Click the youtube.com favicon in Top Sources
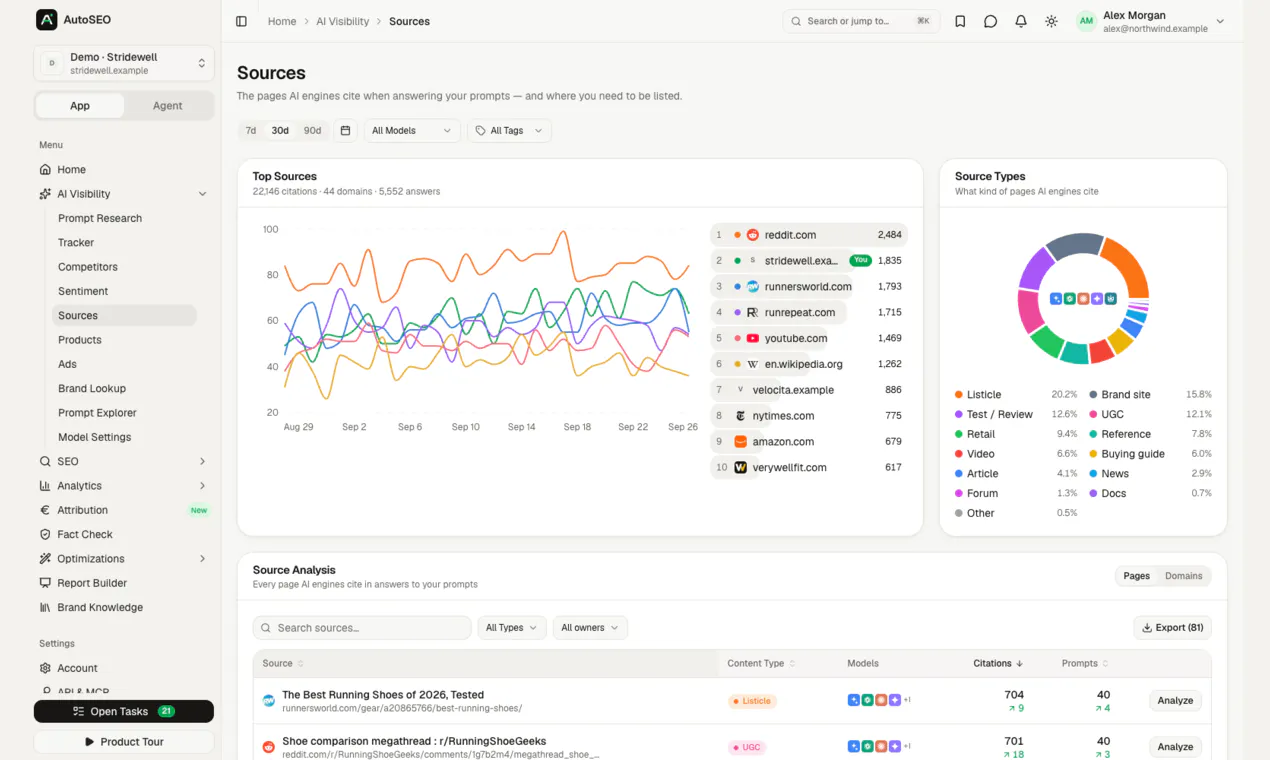The height and width of the screenshot is (760, 1270). click(753, 339)
